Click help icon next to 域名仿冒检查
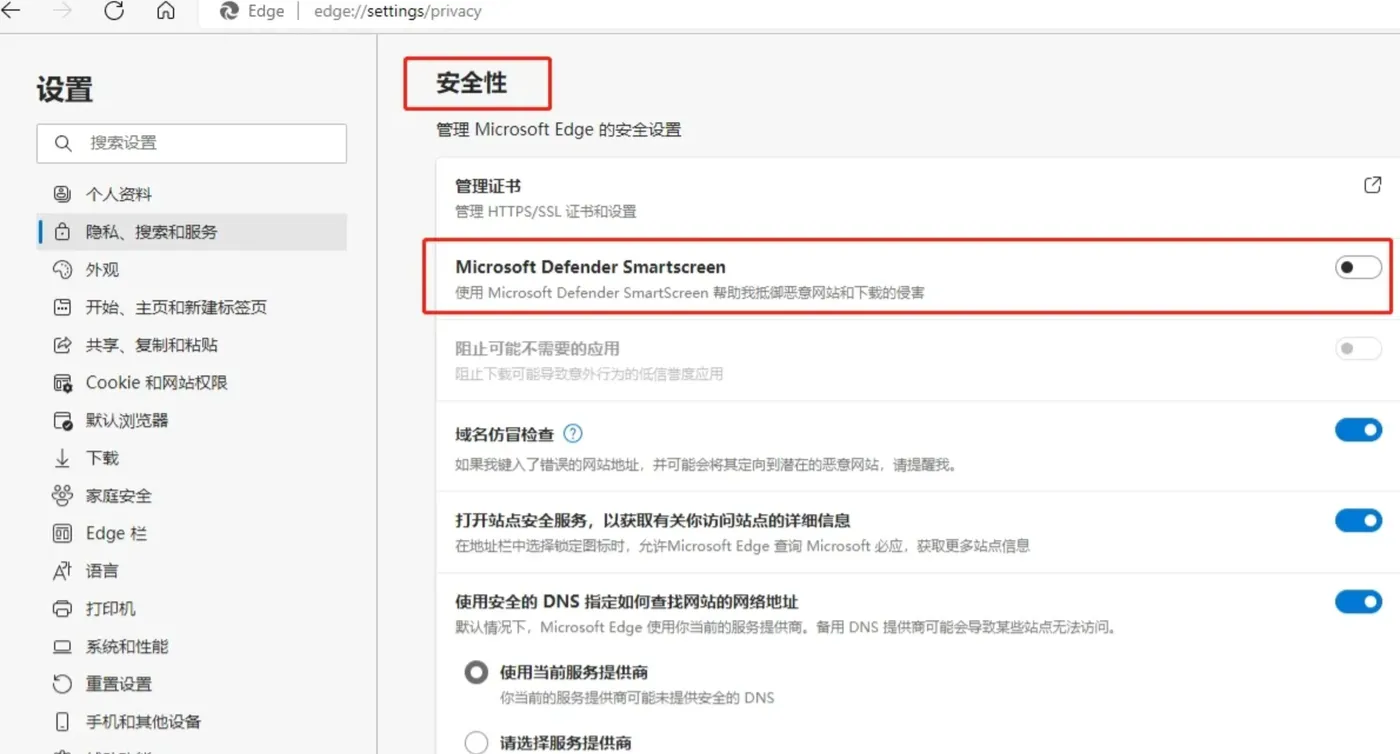Image resolution: width=1400 pixels, height=754 pixels. [x=573, y=434]
